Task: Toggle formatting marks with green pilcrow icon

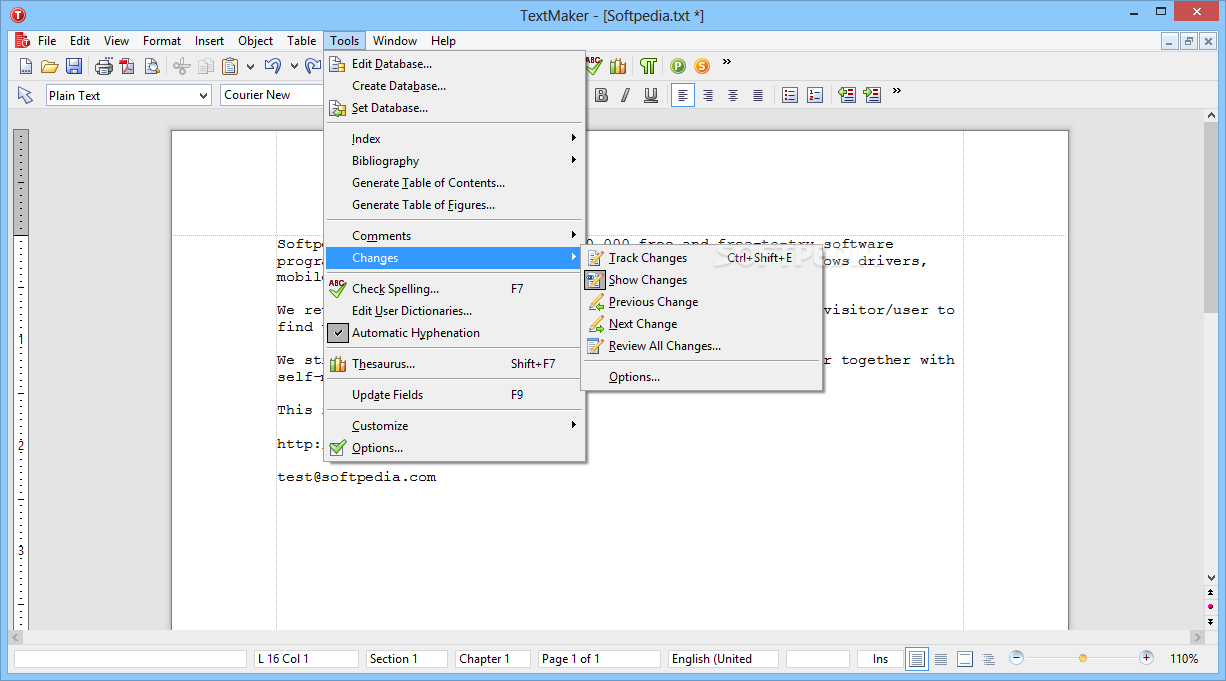Action: [649, 66]
